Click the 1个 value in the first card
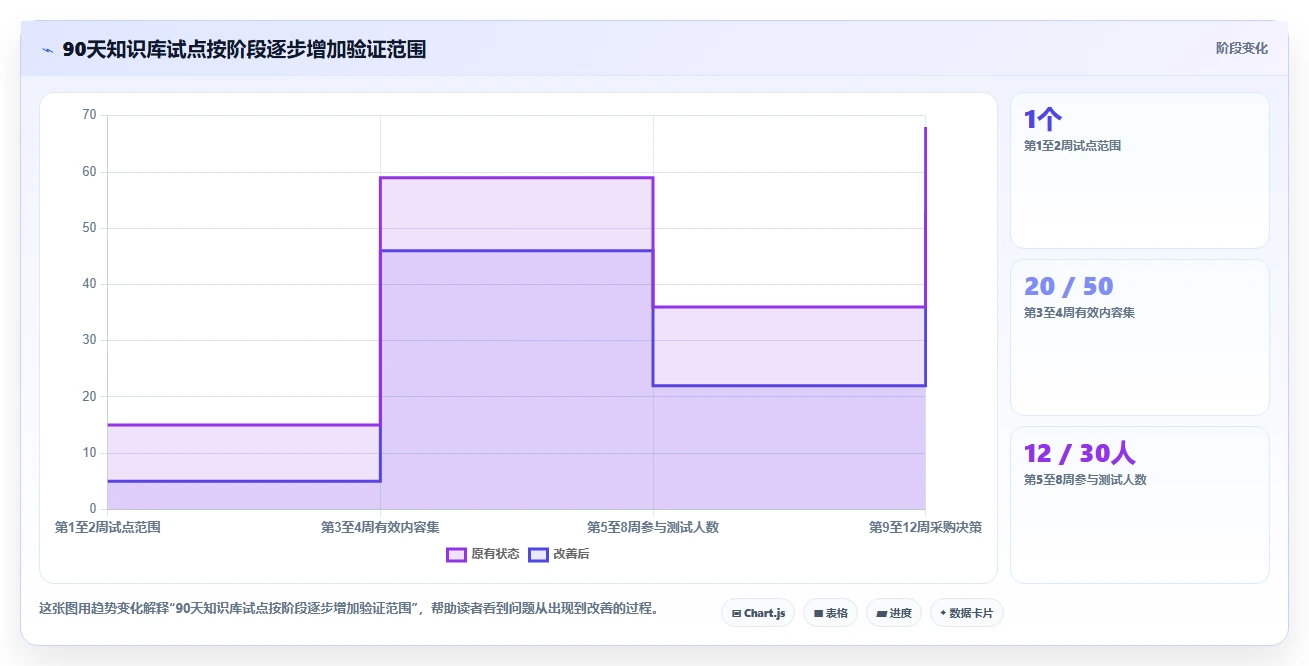Image resolution: width=1309 pixels, height=666 pixels. coord(1043,120)
